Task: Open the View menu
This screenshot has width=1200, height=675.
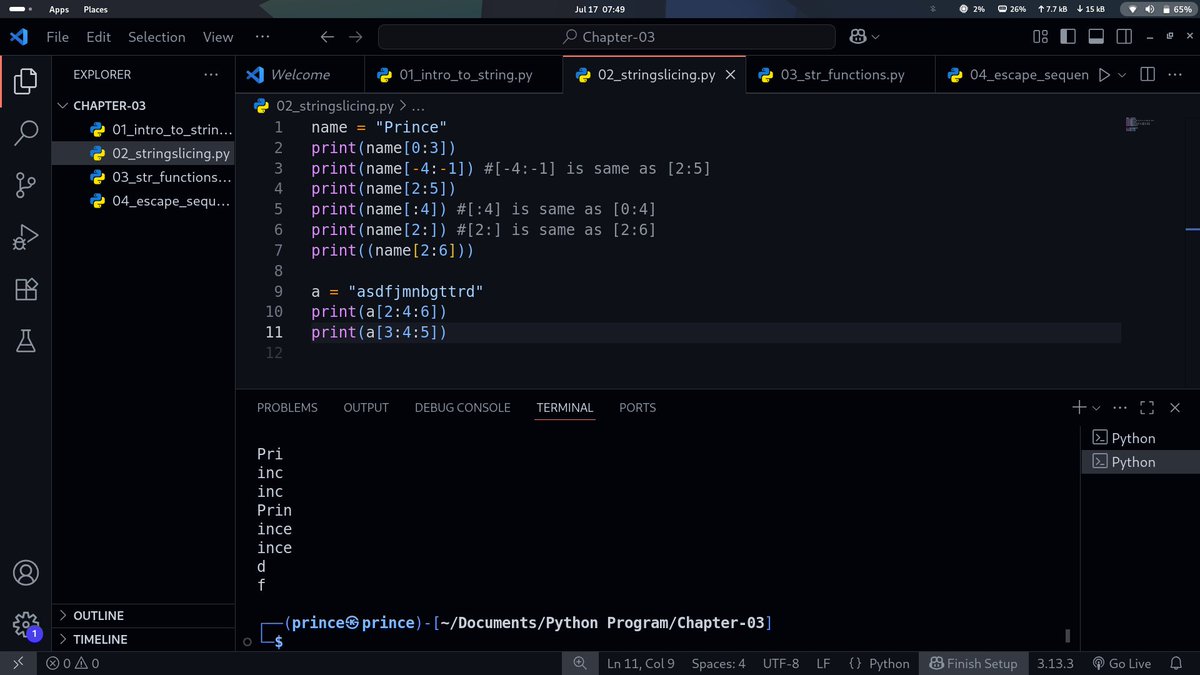Action: point(218,37)
